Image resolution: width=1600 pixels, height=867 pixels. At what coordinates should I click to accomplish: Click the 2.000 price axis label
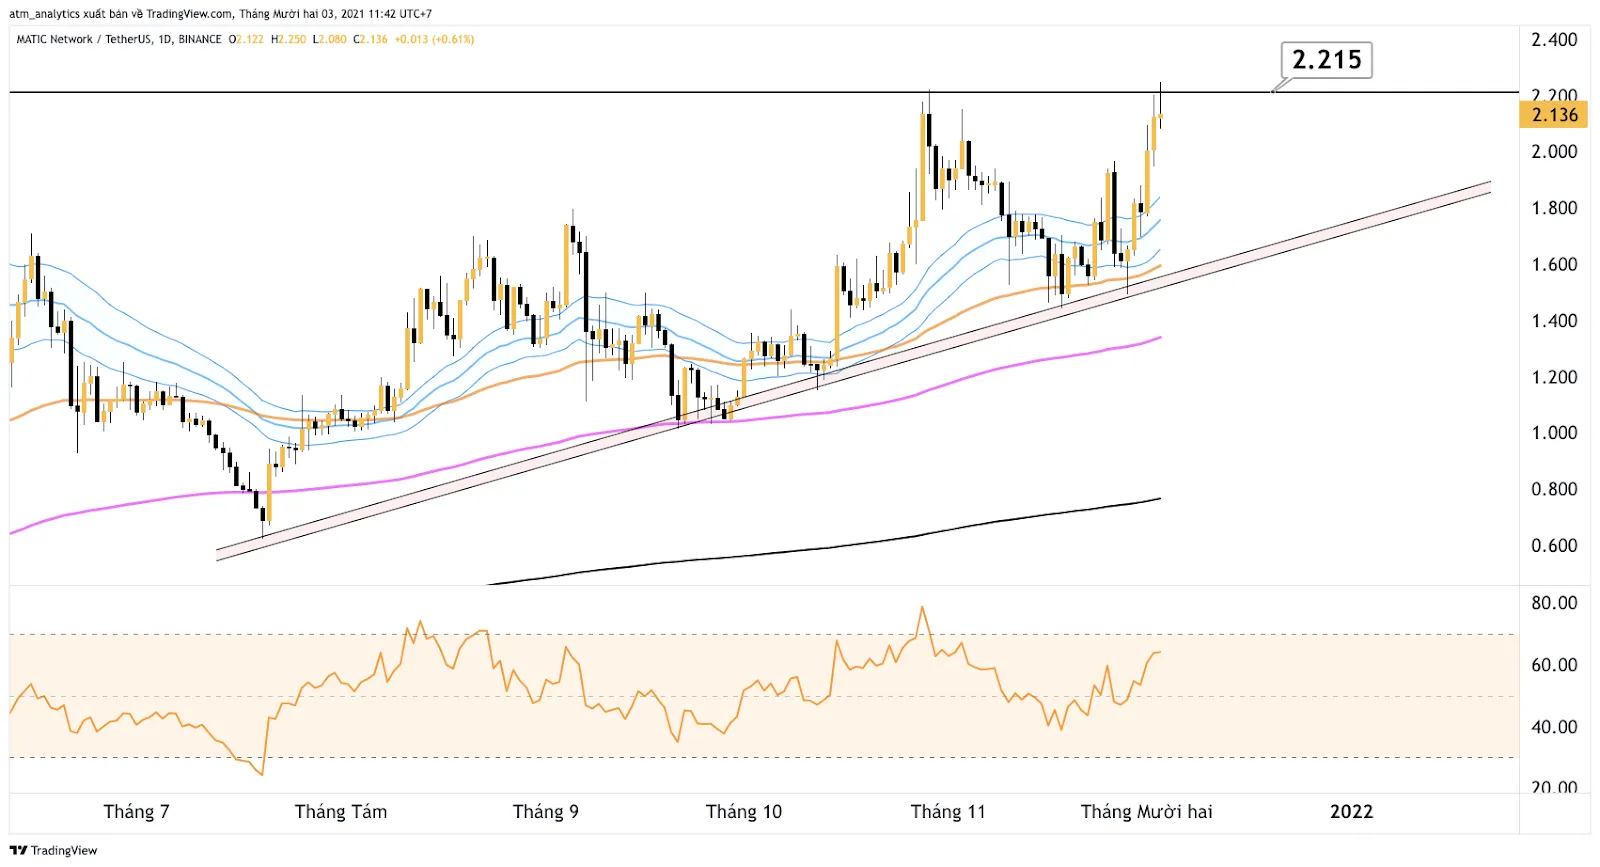coord(1554,151)
